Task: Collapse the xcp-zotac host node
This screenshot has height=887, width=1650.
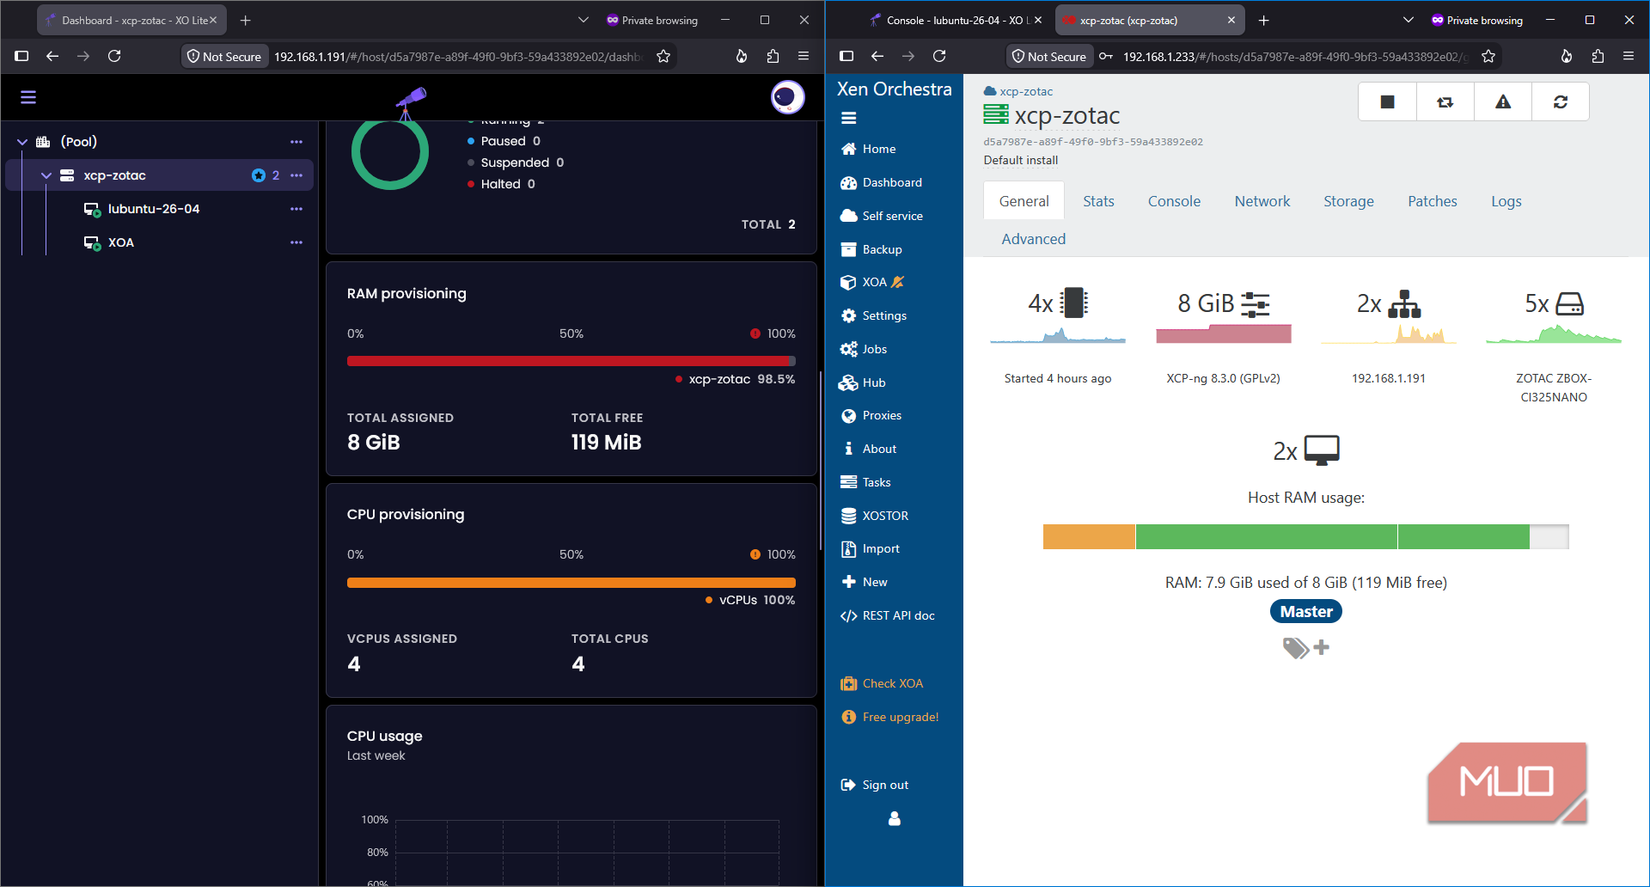Action: tap(46, 175)
